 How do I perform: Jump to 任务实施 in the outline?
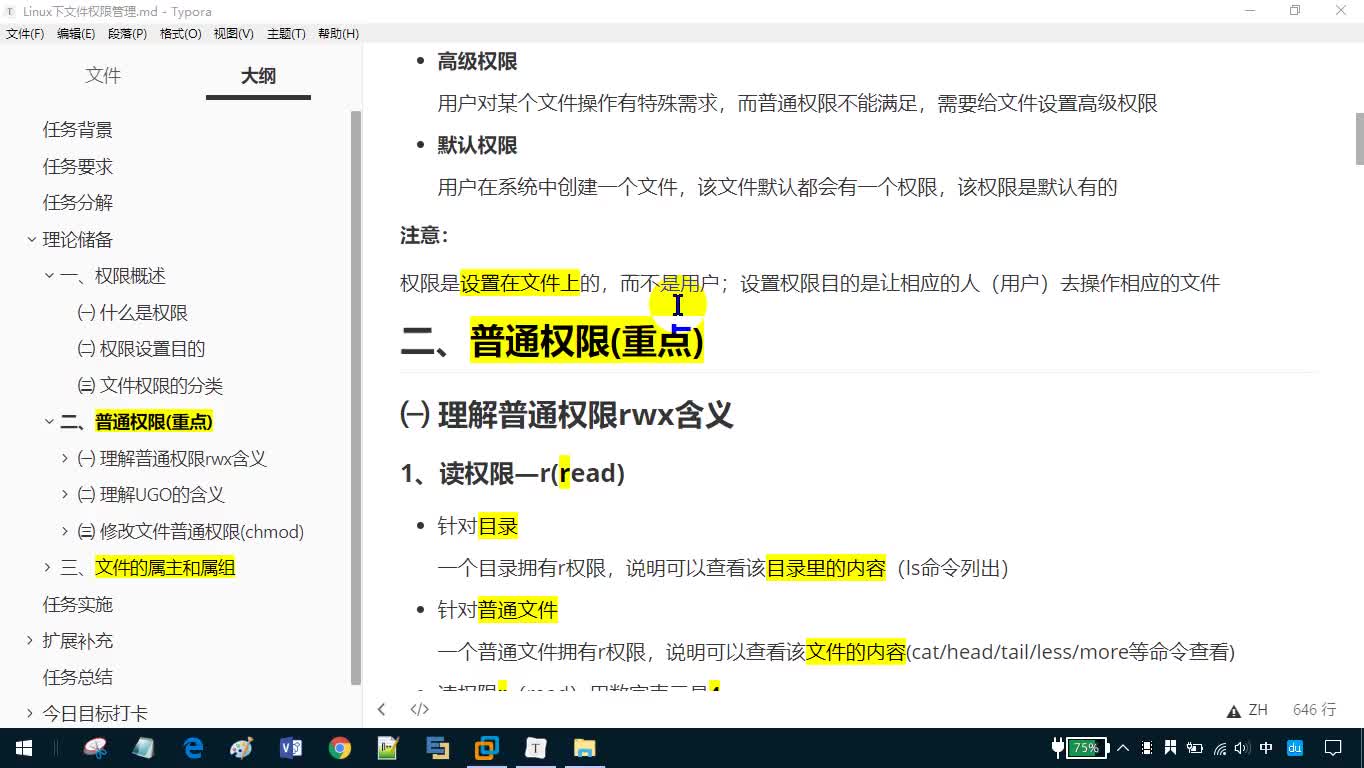click(78, 605)
